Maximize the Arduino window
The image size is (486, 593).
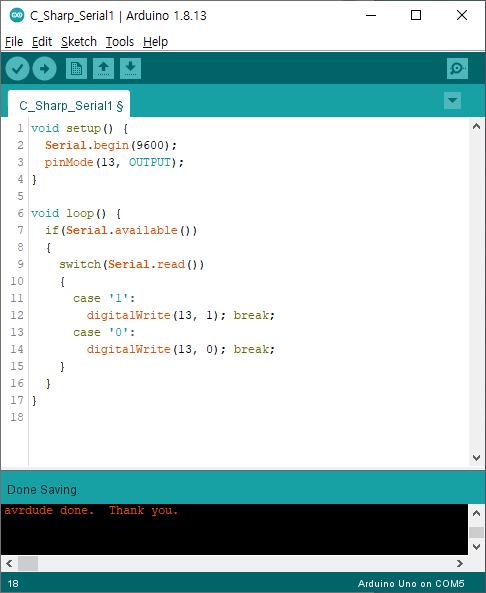[x=416, y=16]
